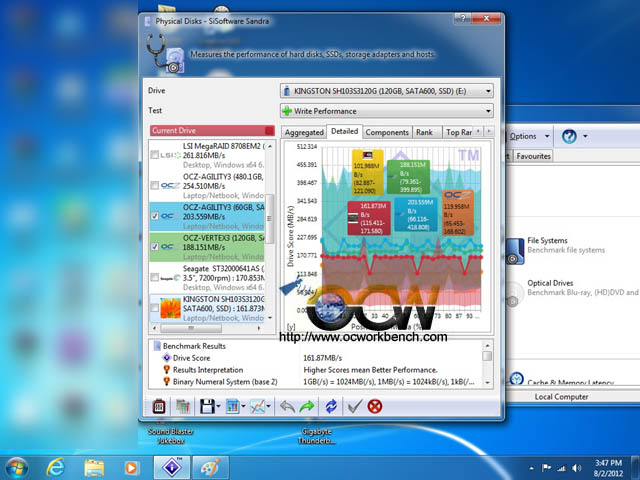Click the bar chart options icon

[232, 407]
